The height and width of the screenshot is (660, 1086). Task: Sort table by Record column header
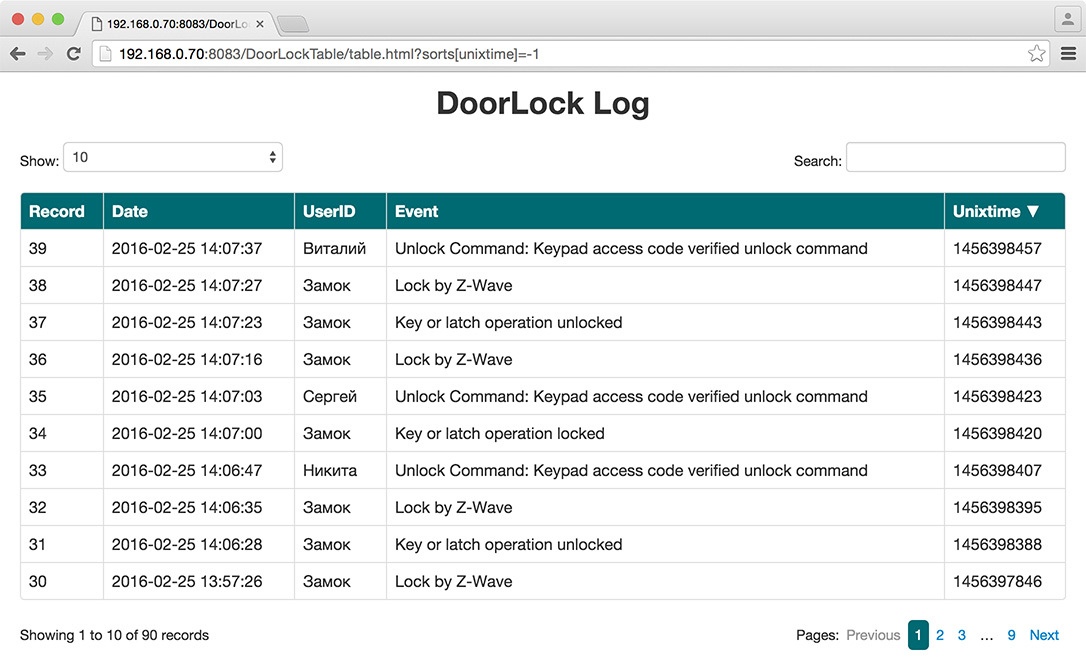pyautogui.click(x=57, y=211)
